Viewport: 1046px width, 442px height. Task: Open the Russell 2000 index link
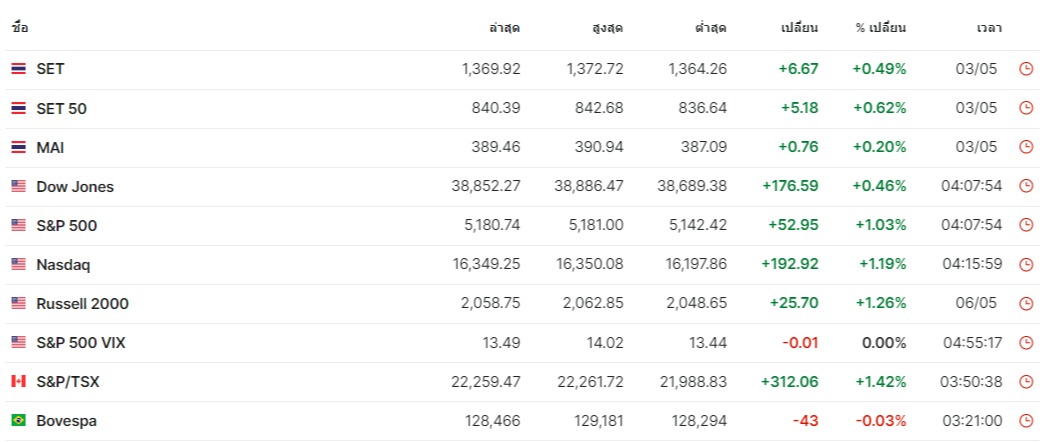tap(82, 304)
